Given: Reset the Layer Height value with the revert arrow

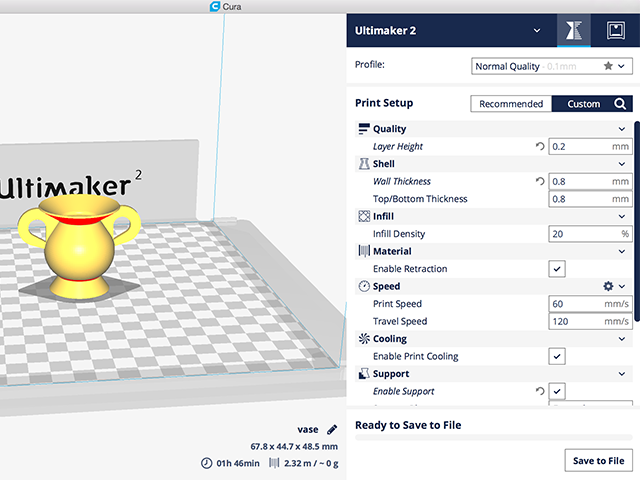Looking at the screenshot, I should 540,146.
